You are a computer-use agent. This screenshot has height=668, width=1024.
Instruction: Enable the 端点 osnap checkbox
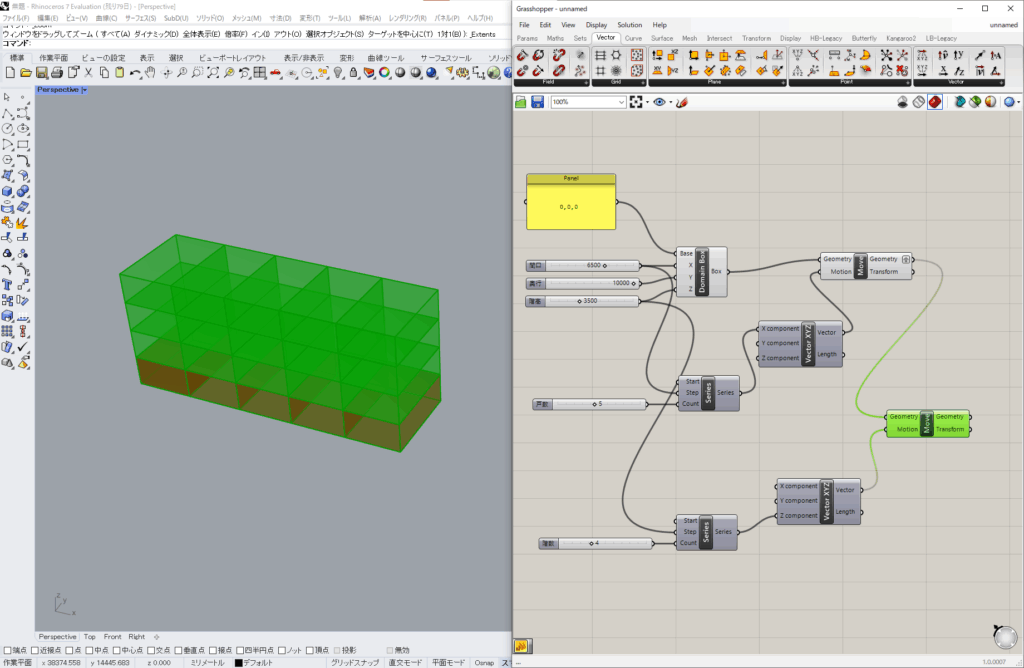click(8, 650)
